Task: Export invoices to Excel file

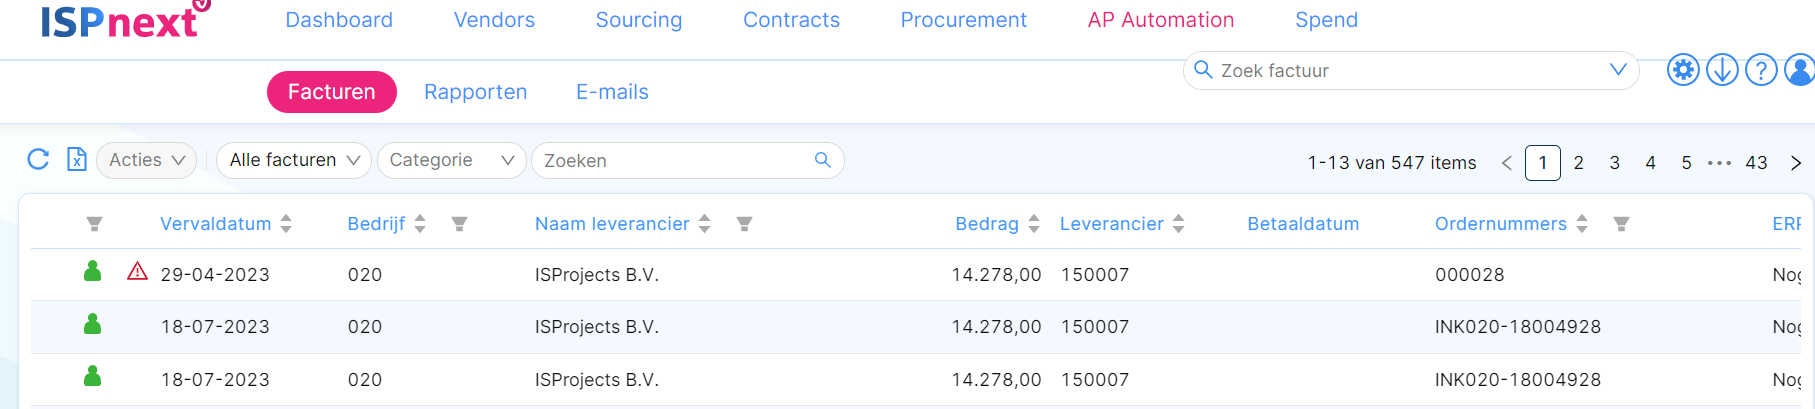Action: click(x=77, y=159)
